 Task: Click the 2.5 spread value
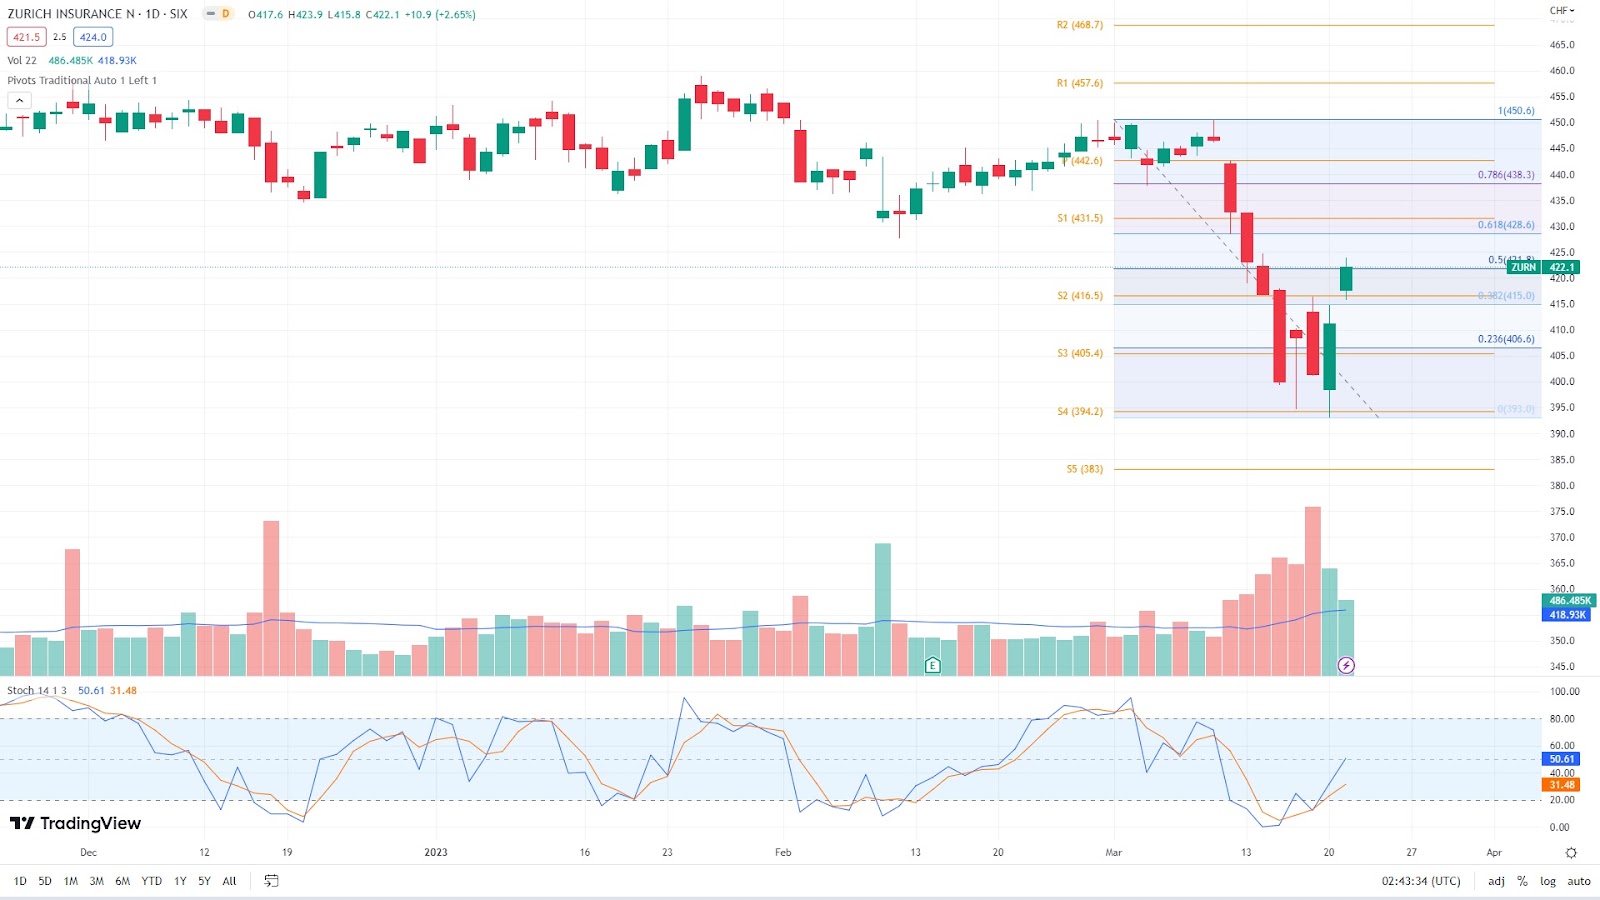pyautogui.click(x=59, y=37)
